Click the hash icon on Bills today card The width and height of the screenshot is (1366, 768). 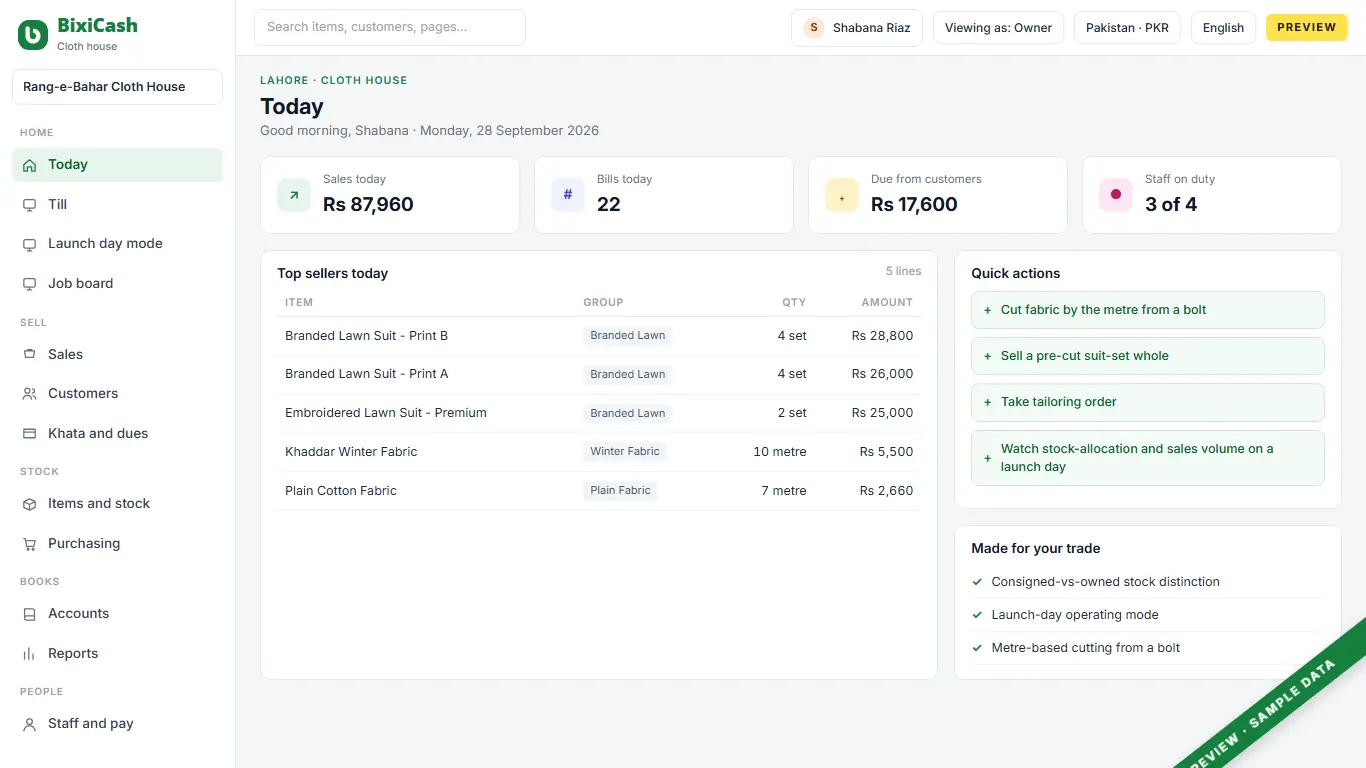pyautogui.click(x=568, y=195)
